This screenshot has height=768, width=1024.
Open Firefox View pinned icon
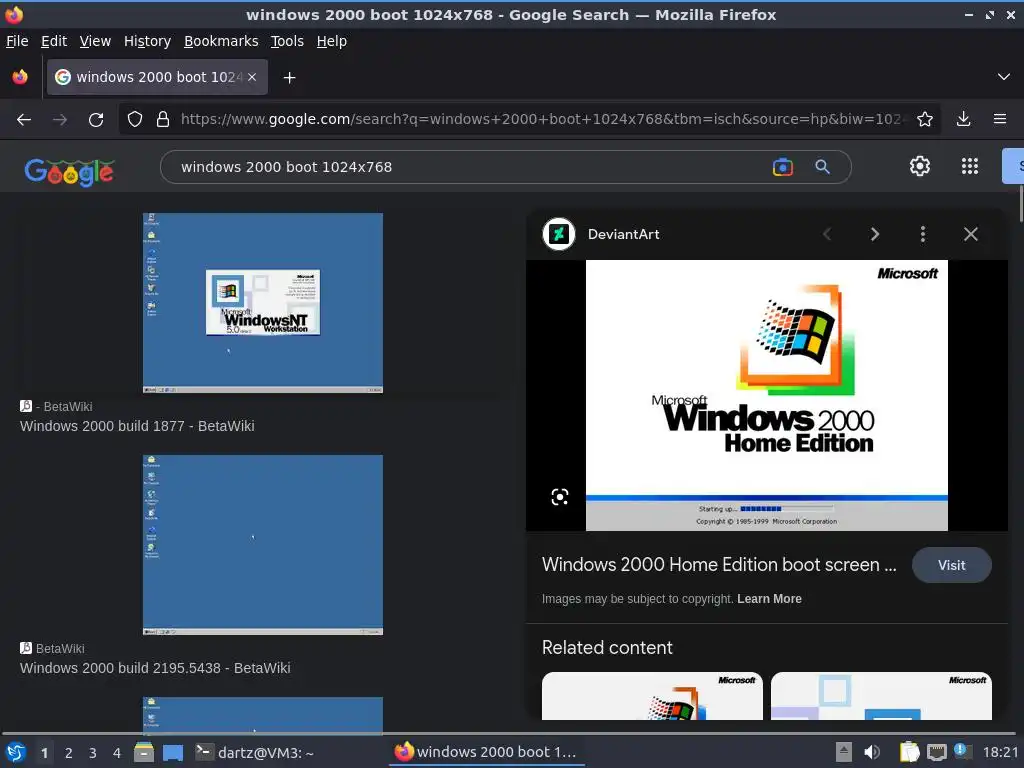click(20, 77)
